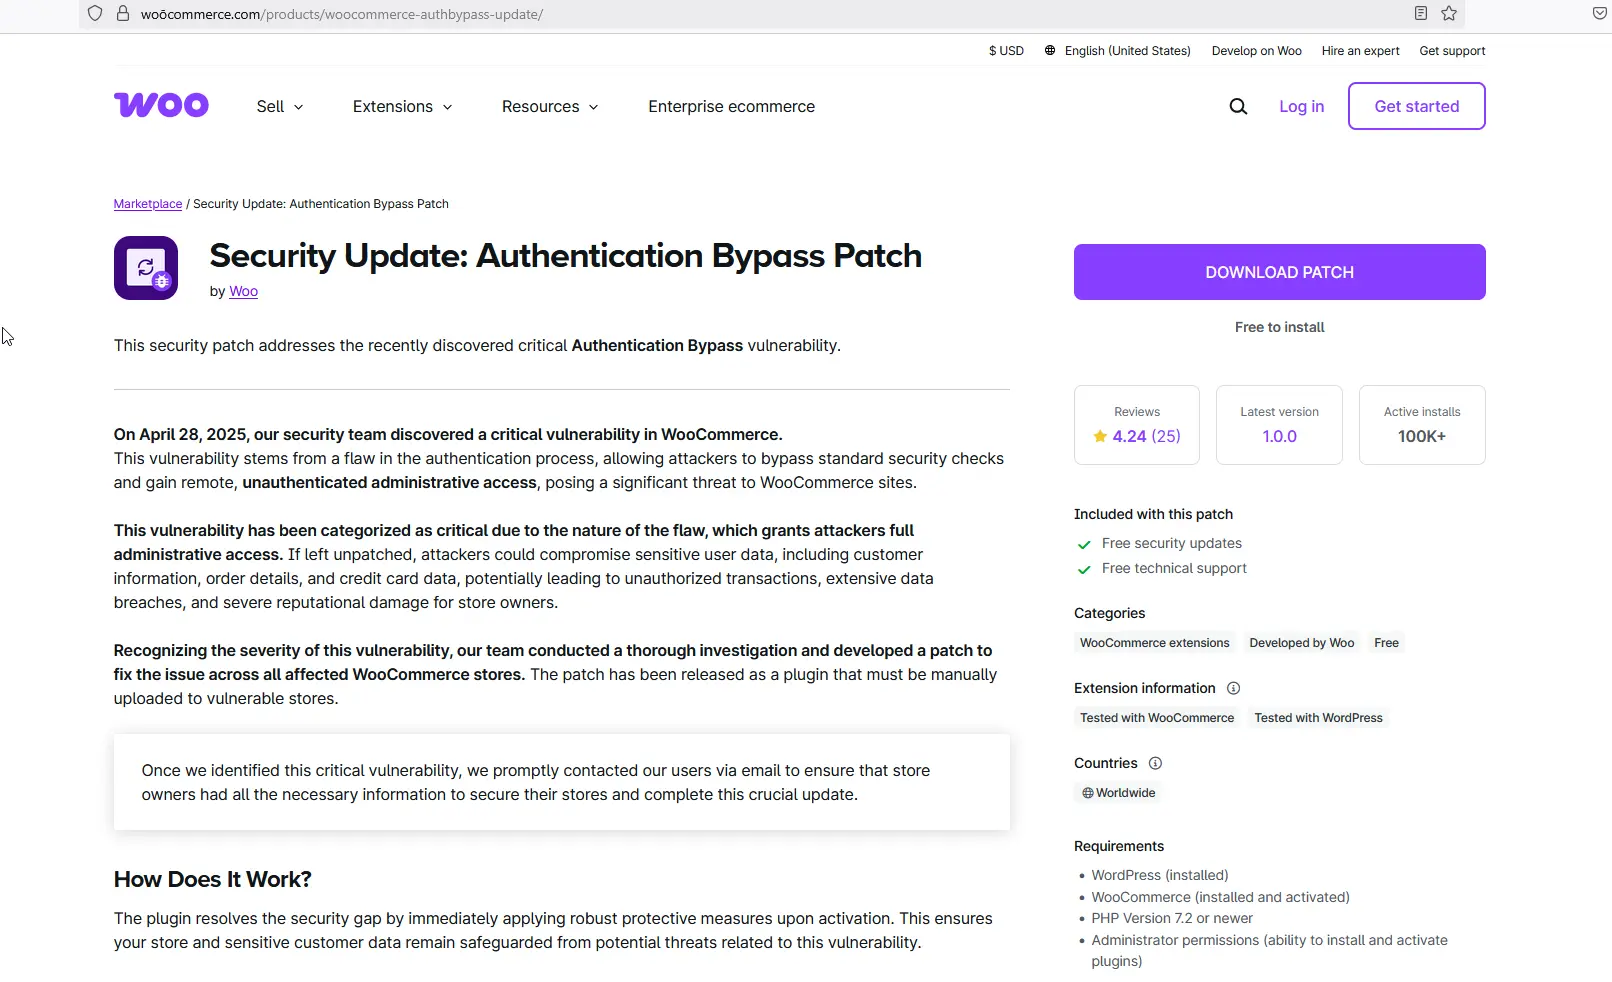This screenshot has height=982, width=1612.
Task: Click the How Does It Work? heading
Action: point(212,880)
